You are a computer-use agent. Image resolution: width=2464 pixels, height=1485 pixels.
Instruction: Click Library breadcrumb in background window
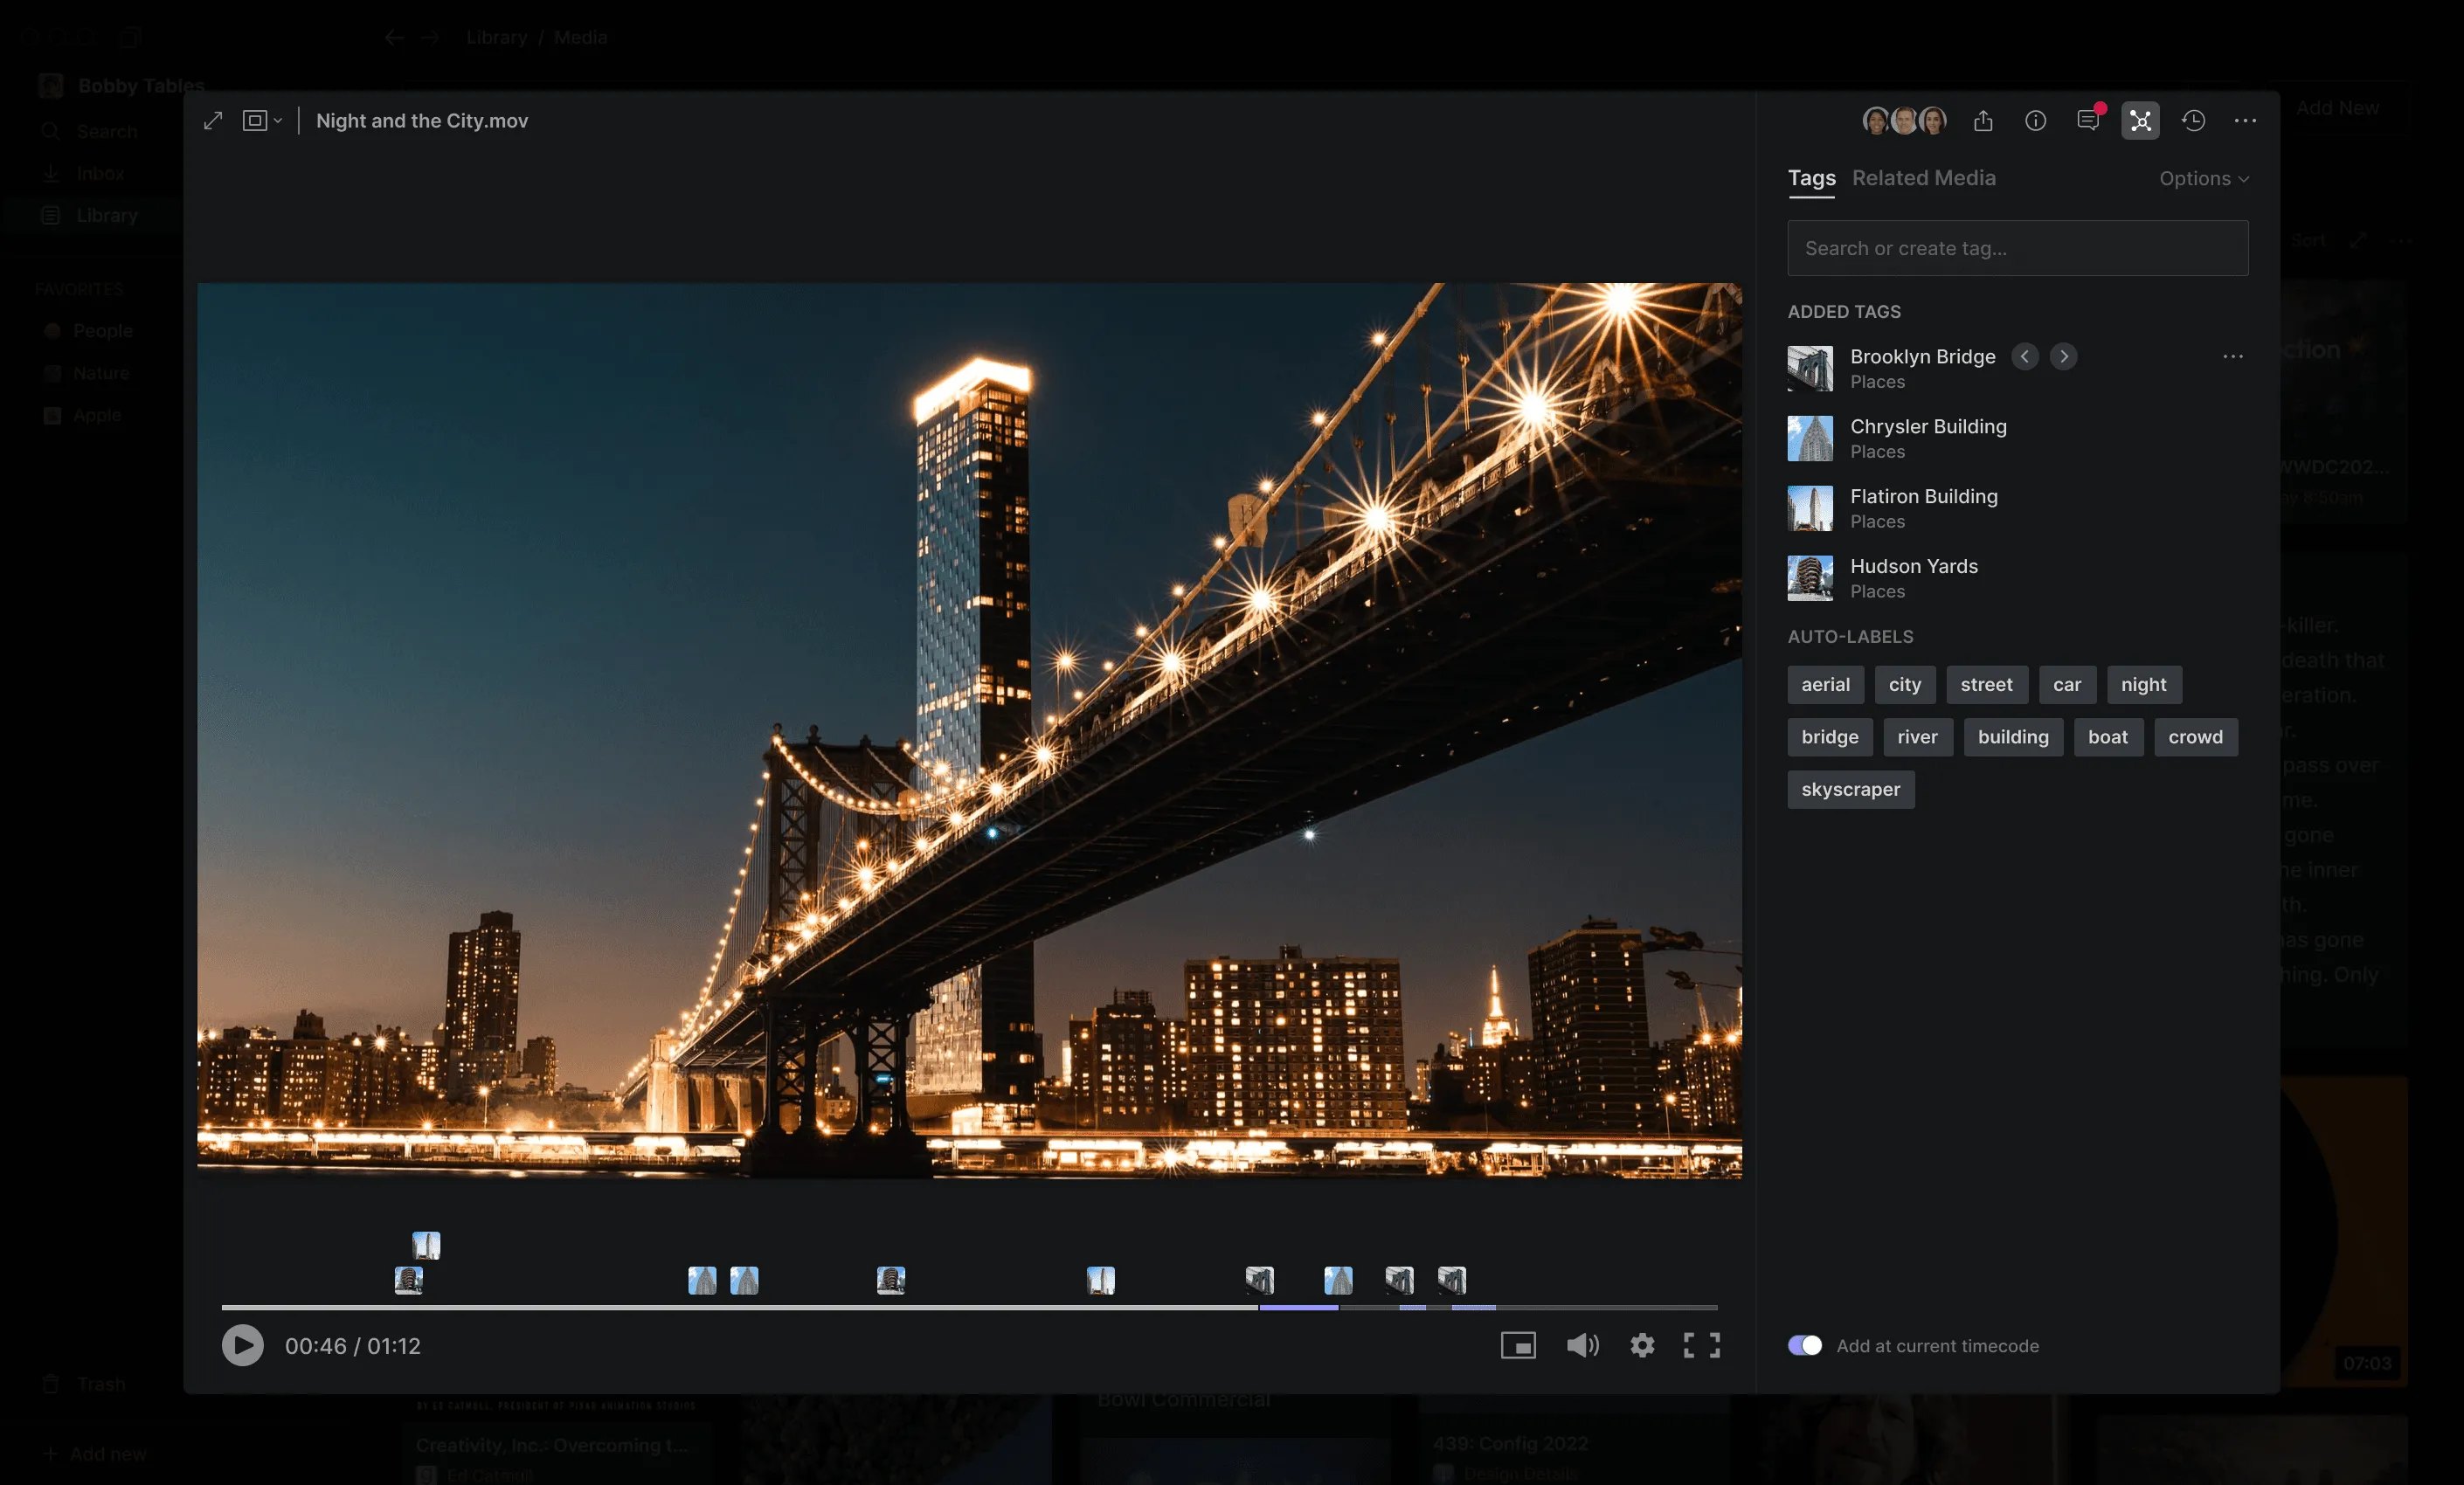pyautogui.click(x=496, y=37)
